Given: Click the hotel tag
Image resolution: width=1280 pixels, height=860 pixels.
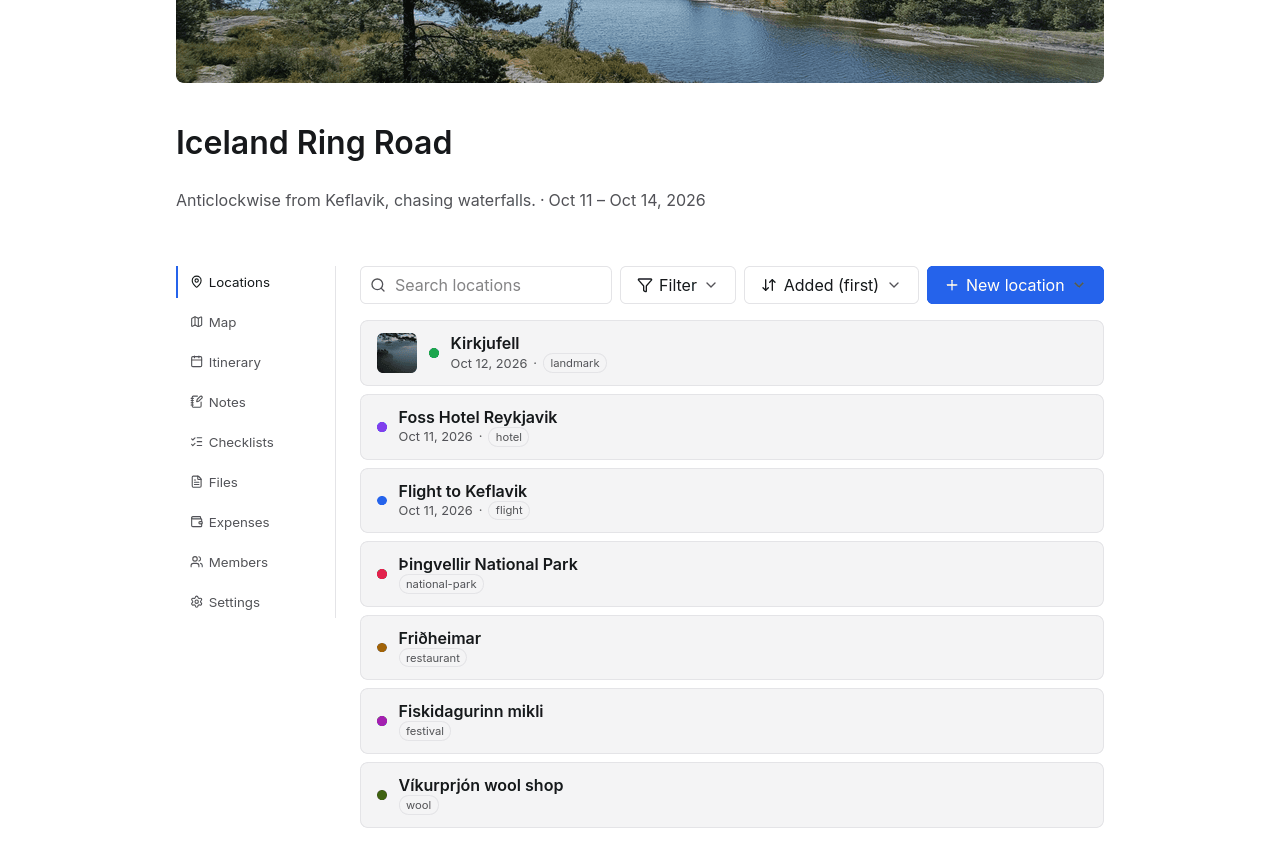Looking at the screenshot, I should click(509, 437).
